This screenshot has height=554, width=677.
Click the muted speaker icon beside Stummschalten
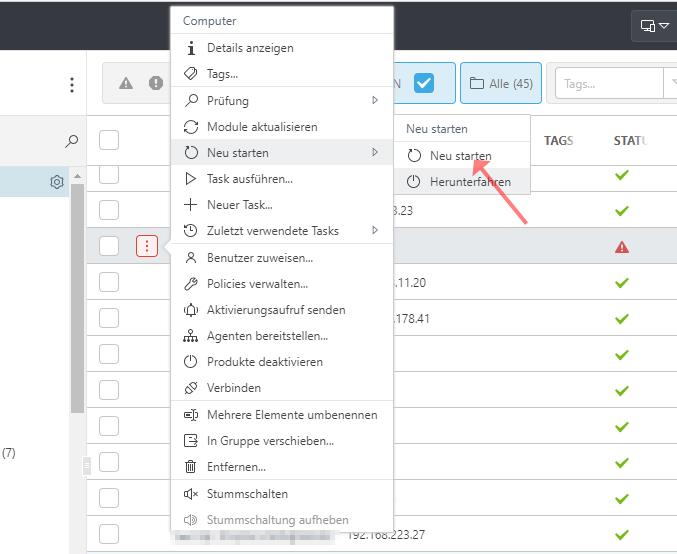point(190,494)
